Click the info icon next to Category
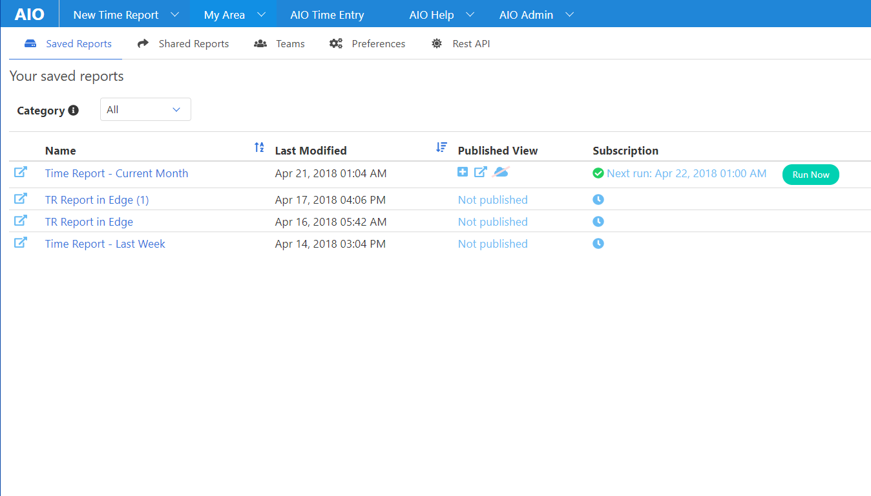Viewport: 871px width, 496px height. pyautogui.click(x=73, y=110)
